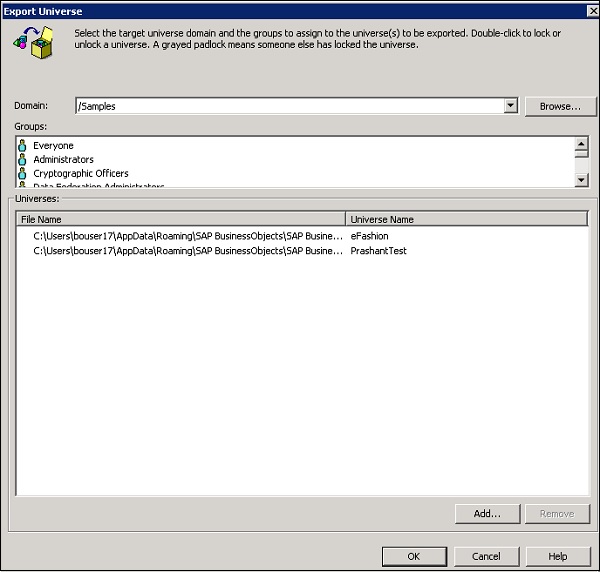Click the Everyone group user icon
Viewport: 600px width, 572px height.
[23, 146]
